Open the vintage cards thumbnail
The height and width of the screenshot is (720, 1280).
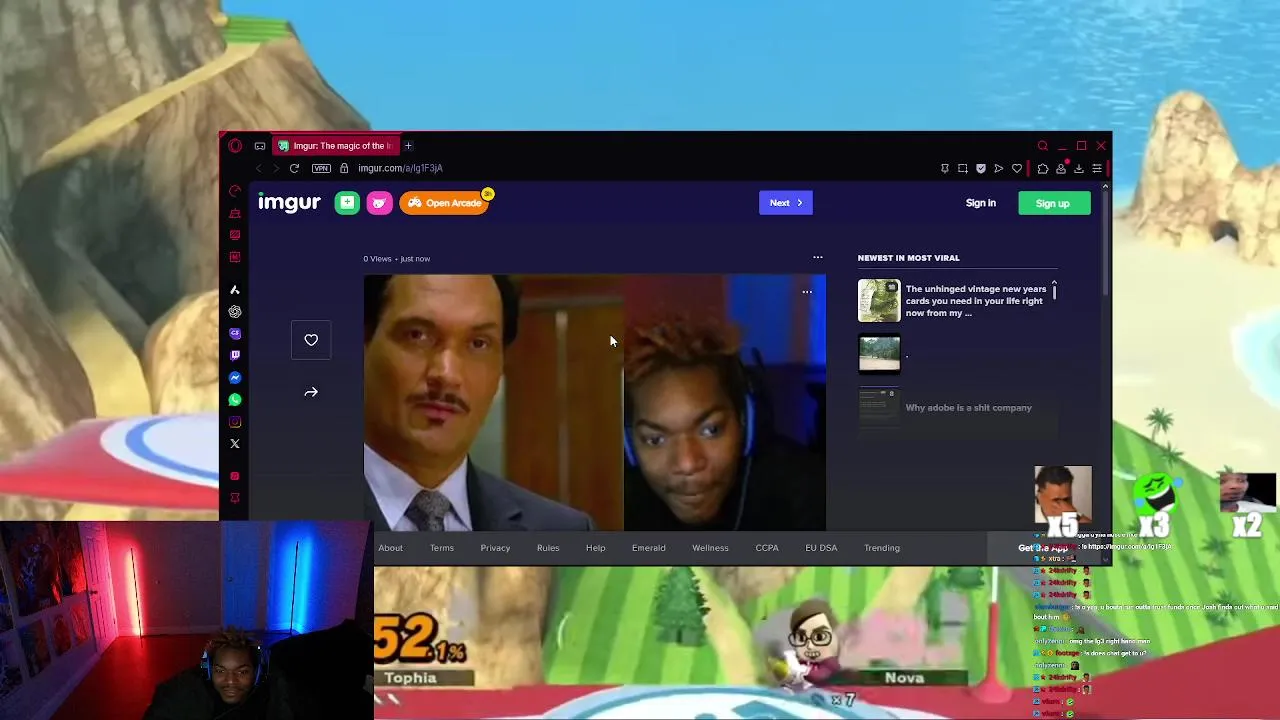[x=879, y=301]
